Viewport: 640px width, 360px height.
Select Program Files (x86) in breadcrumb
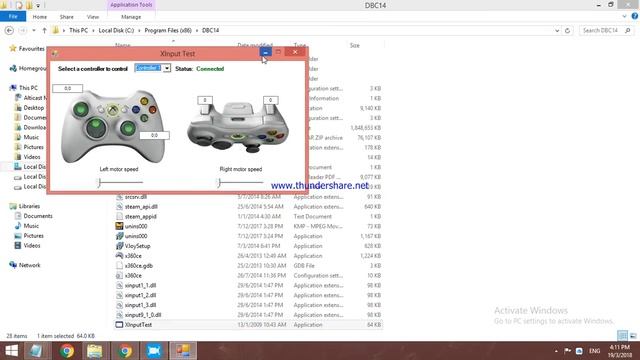click(168, 31)
